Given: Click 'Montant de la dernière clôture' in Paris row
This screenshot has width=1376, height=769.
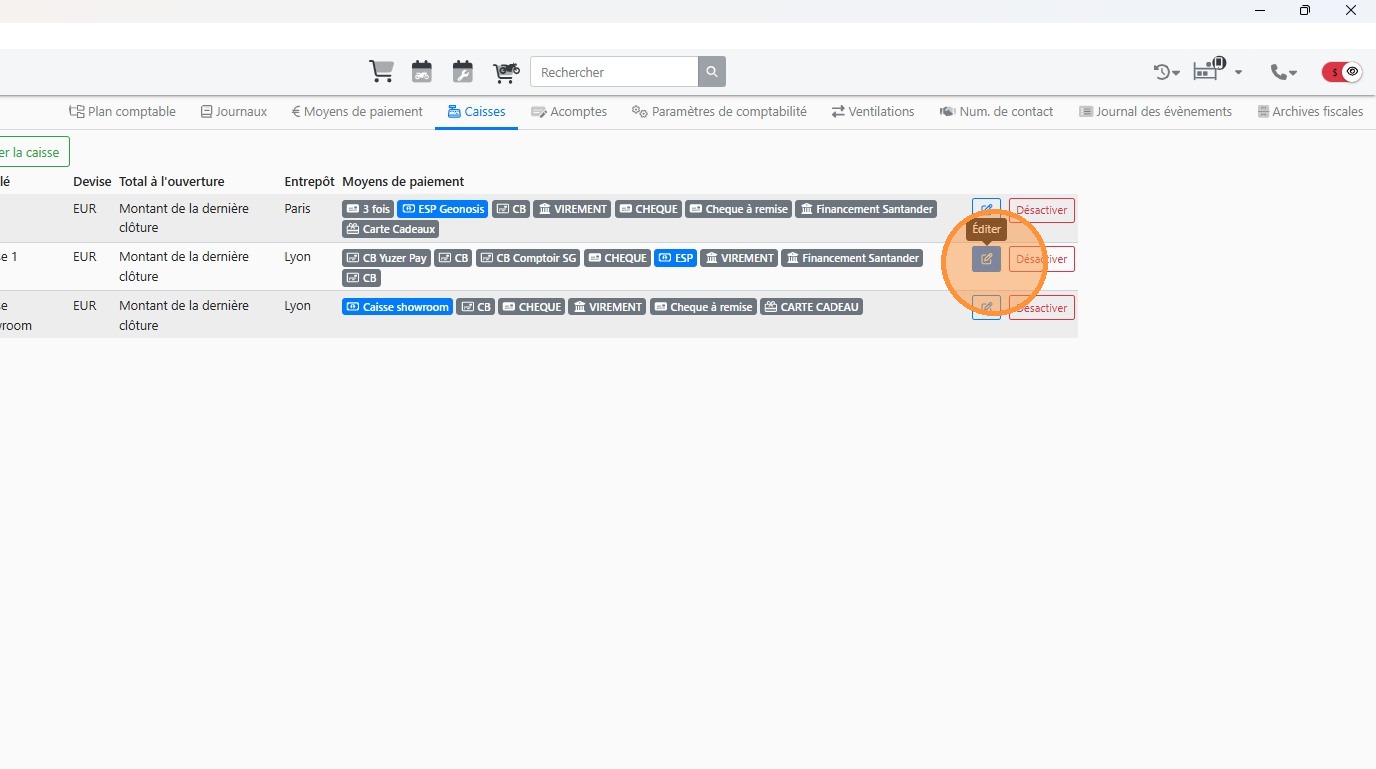Looking at the screenshot, I should coord(184,218).
